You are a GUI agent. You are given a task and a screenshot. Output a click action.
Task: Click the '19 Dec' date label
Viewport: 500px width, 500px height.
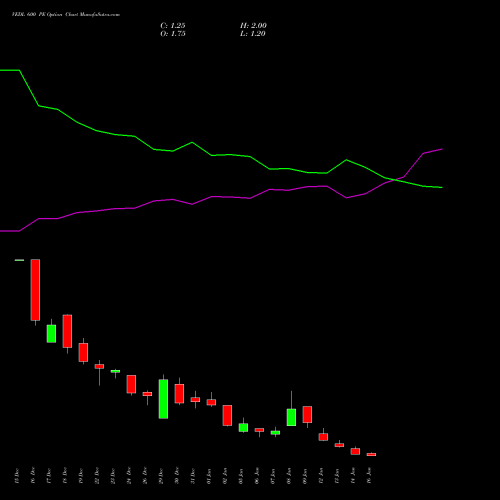tap(81, 476)
